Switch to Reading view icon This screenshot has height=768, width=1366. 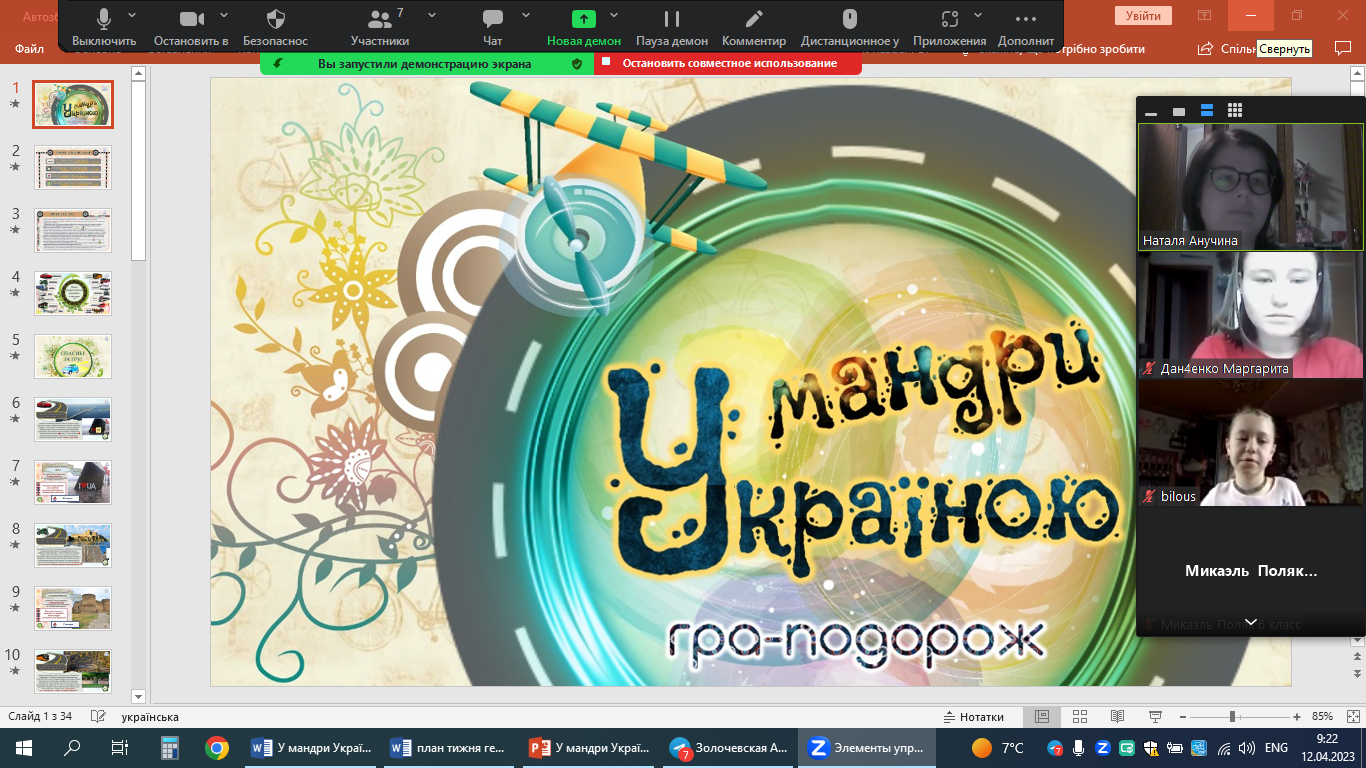tap(1117, 717)
